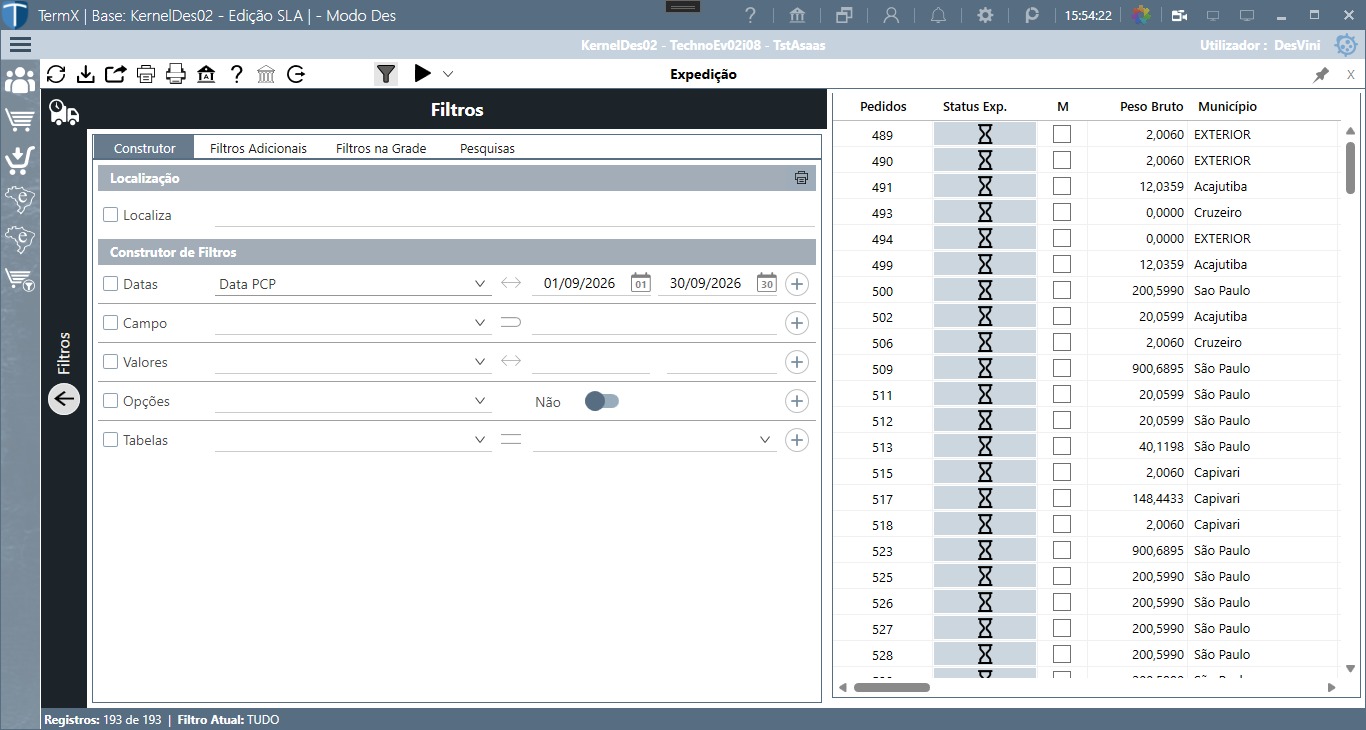The height and width of the screenshot is (730, 1366).
Task: Add the Valores filter with its plus button
Action: point(797,362)
